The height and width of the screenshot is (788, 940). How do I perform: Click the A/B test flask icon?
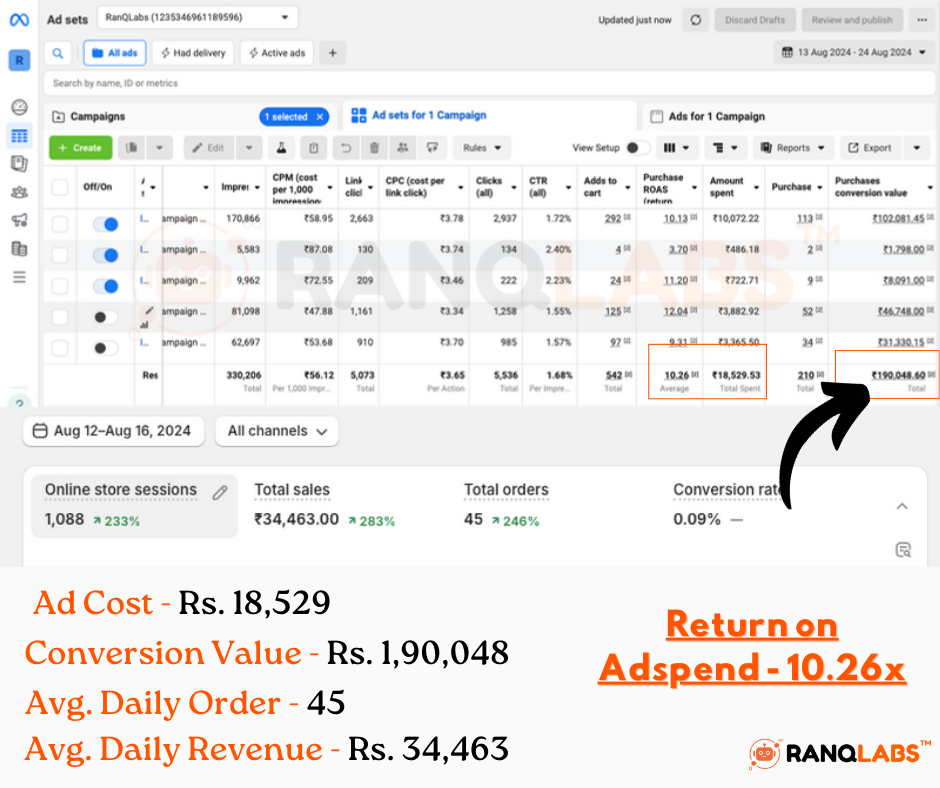[x=282, y=148]
